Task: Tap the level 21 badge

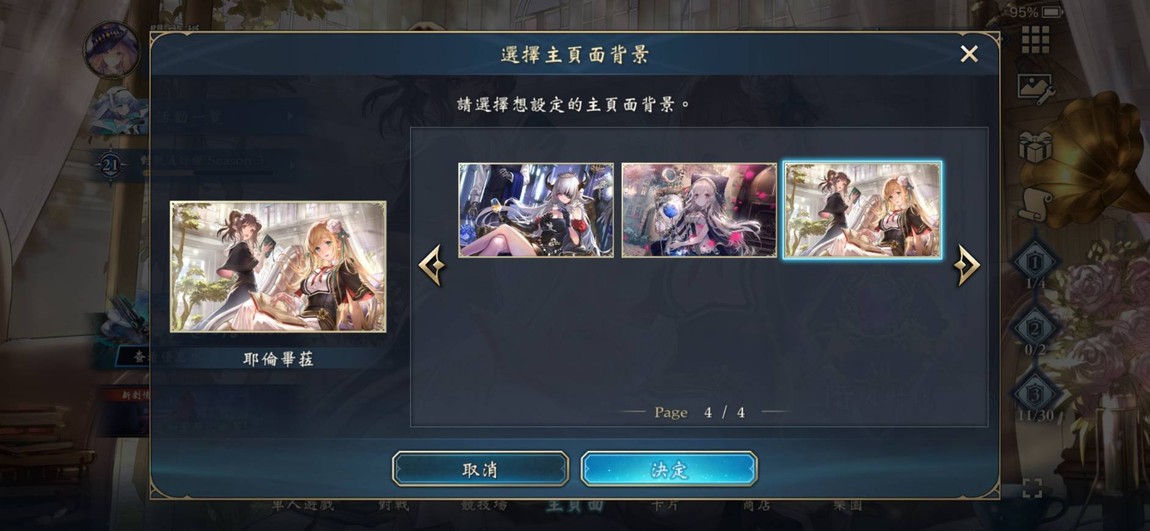Action: 110,166
